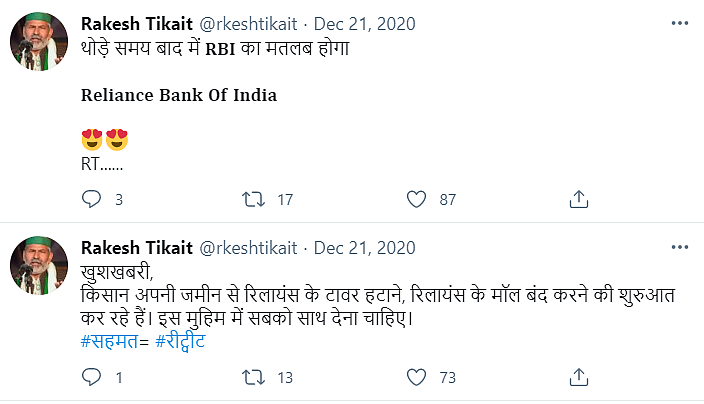Share the खुशखबरी tweet
Viewport: 704px width, 404px height.
tap(578, 377)
